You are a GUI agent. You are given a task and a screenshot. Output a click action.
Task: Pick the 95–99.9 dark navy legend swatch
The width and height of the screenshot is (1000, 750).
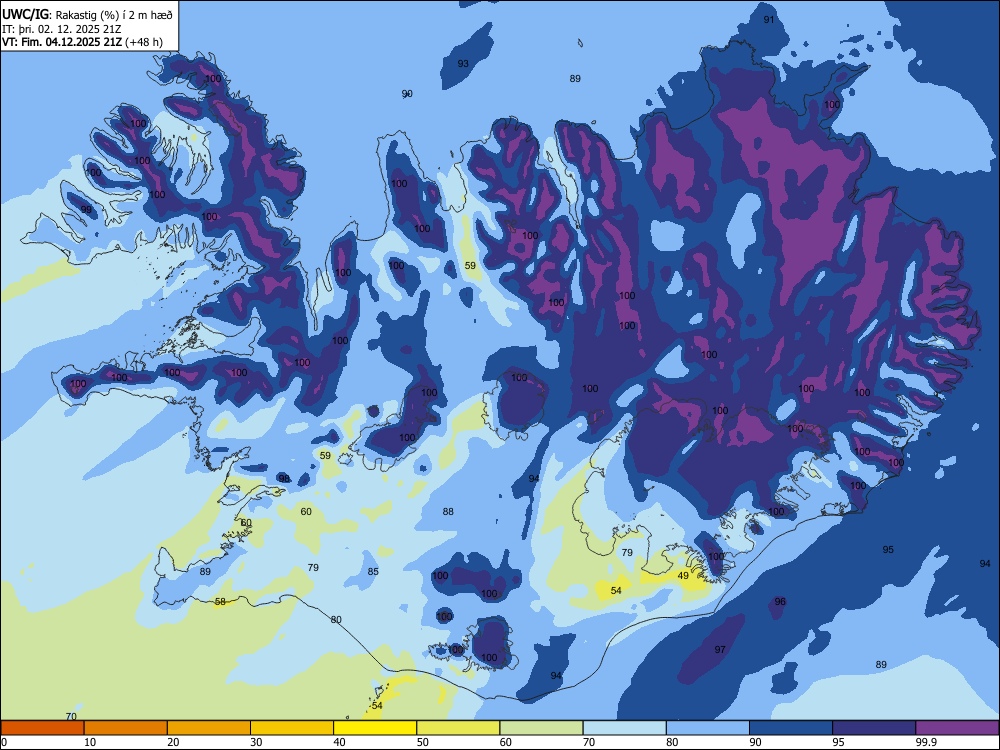tap(874, 728)
